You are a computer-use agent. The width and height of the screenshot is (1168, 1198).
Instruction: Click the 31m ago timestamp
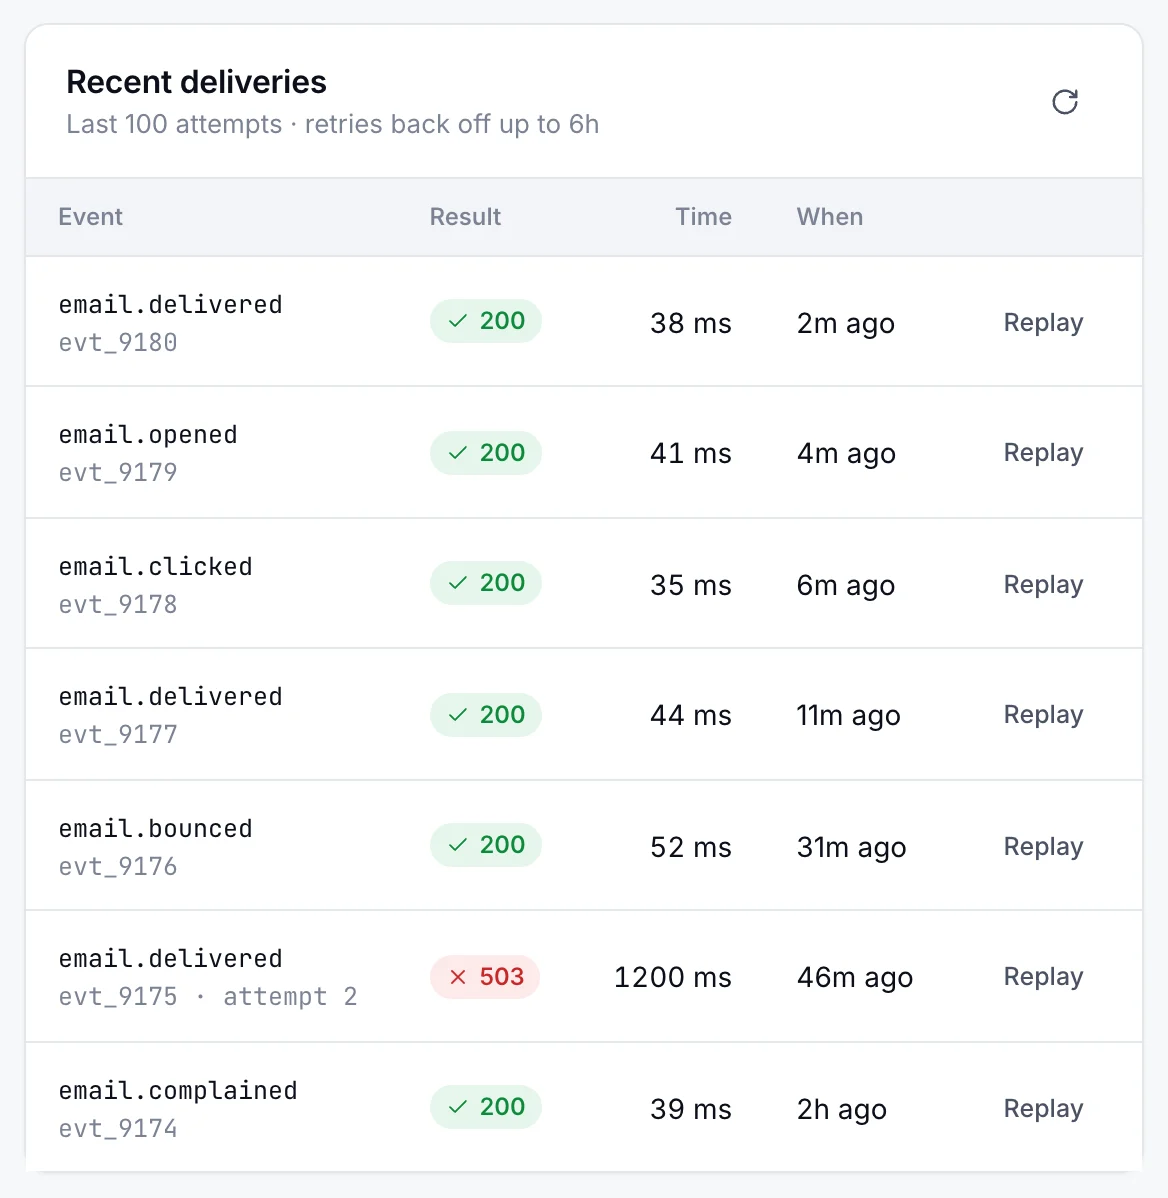(852, 848)
